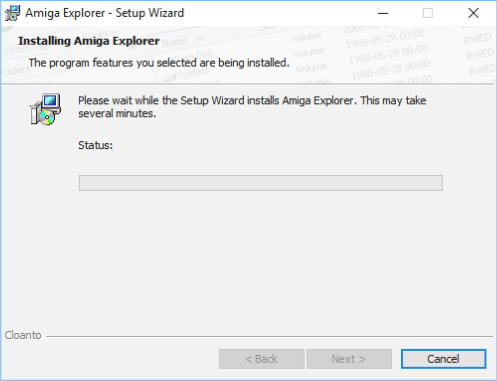The image size is (497, 381).
Task: Click the installer computer and disc icon
Action: [x=45, y=109]
